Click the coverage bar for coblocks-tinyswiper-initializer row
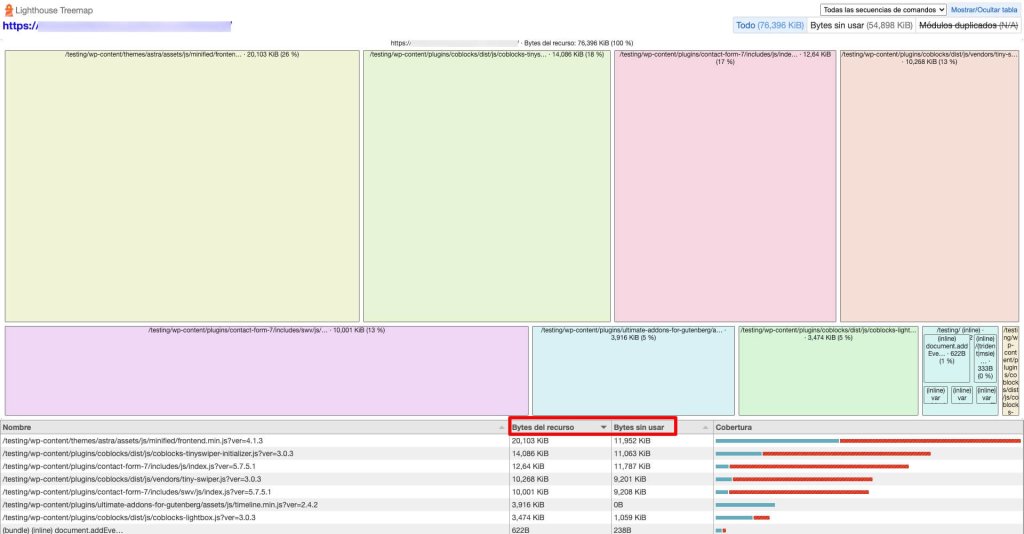The width and height of the screenshot is (1024, 534). (823, 454)
